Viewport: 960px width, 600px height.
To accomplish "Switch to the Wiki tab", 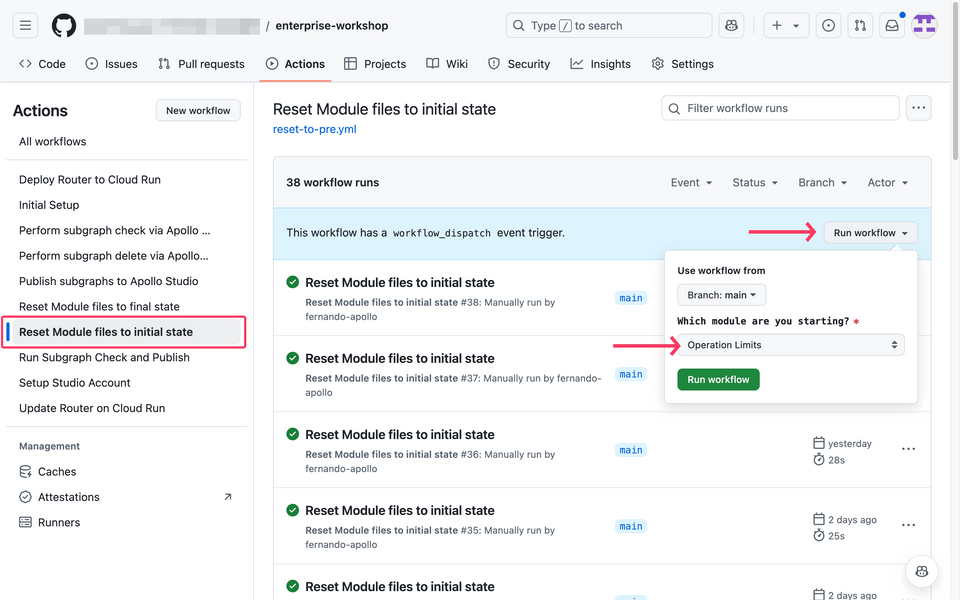I will pos(448,64).
